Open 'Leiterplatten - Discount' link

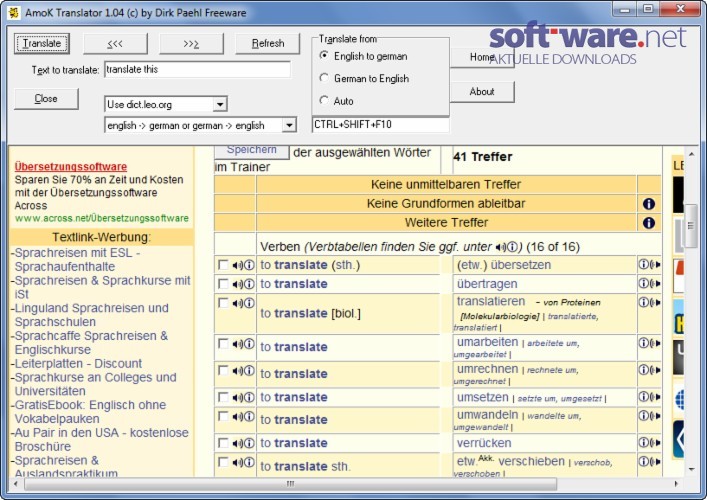click(x=78, y=363)
